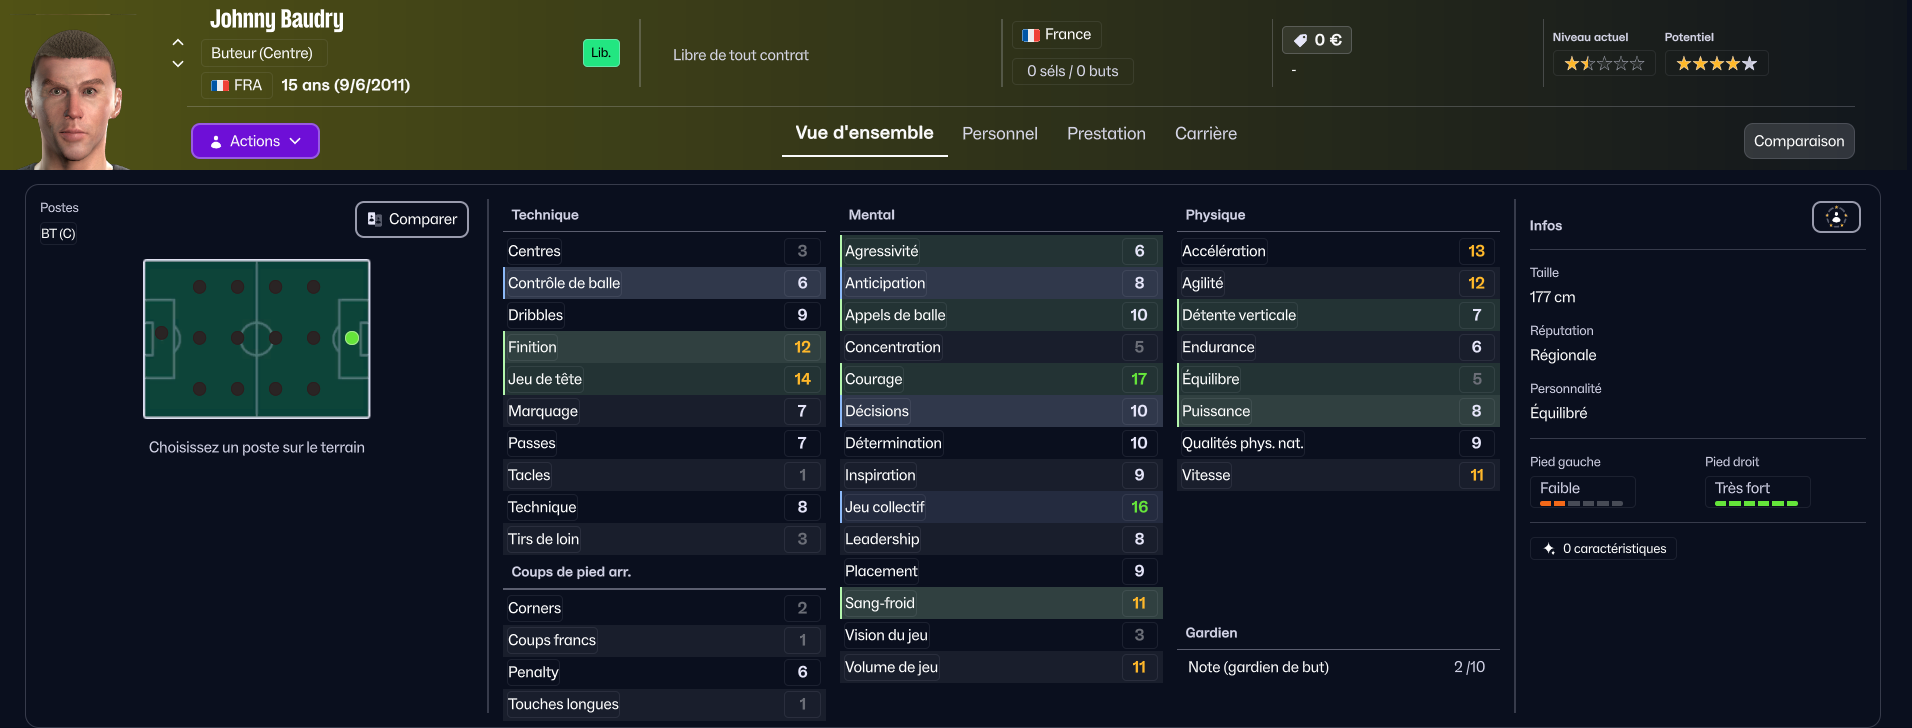The image size is (1912, 728).
Task: Click the Infos panel player icon button
Action: click(1836, 217)
